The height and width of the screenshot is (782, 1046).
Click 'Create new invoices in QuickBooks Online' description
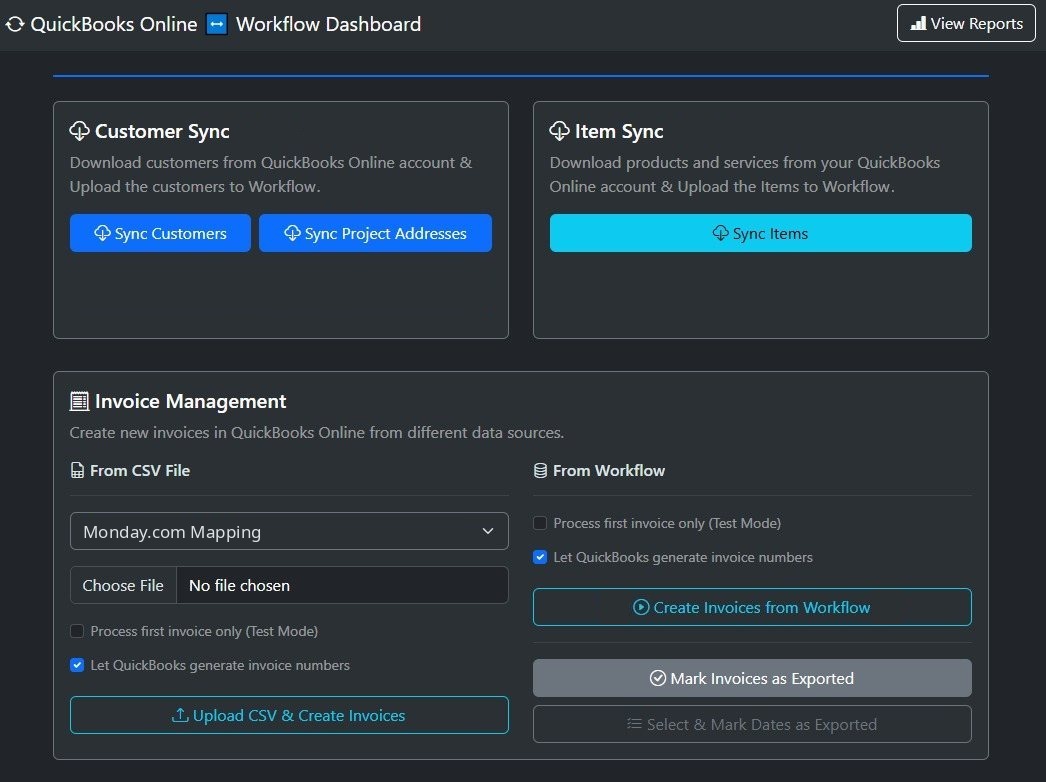pos(317,432)
